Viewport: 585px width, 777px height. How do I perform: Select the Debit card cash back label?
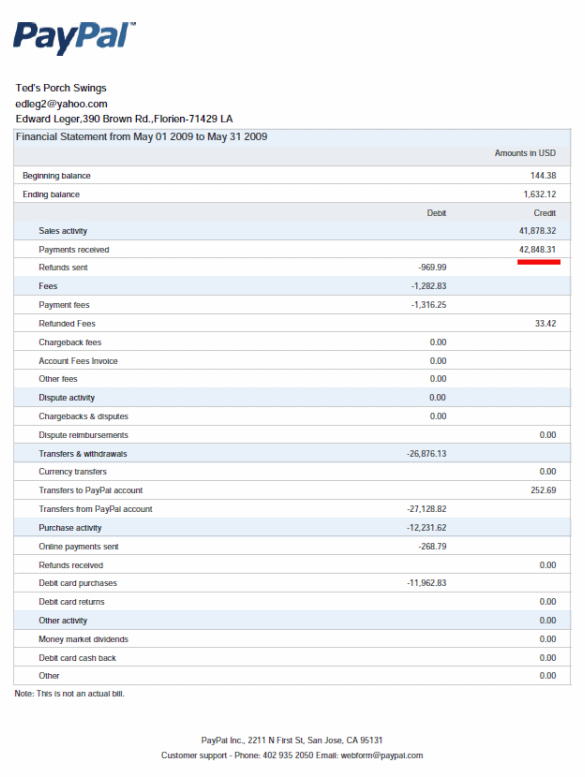point(77,658)
